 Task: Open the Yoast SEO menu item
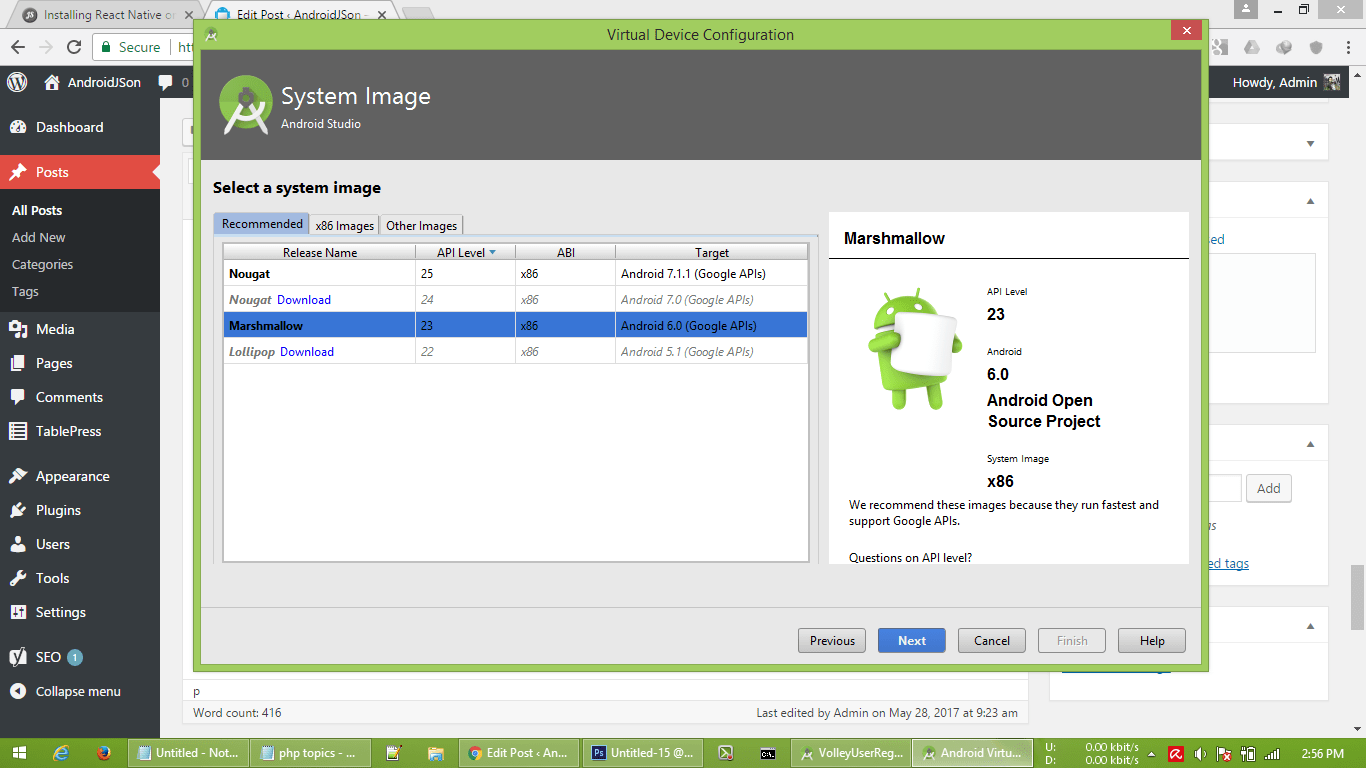pos(48,657)
